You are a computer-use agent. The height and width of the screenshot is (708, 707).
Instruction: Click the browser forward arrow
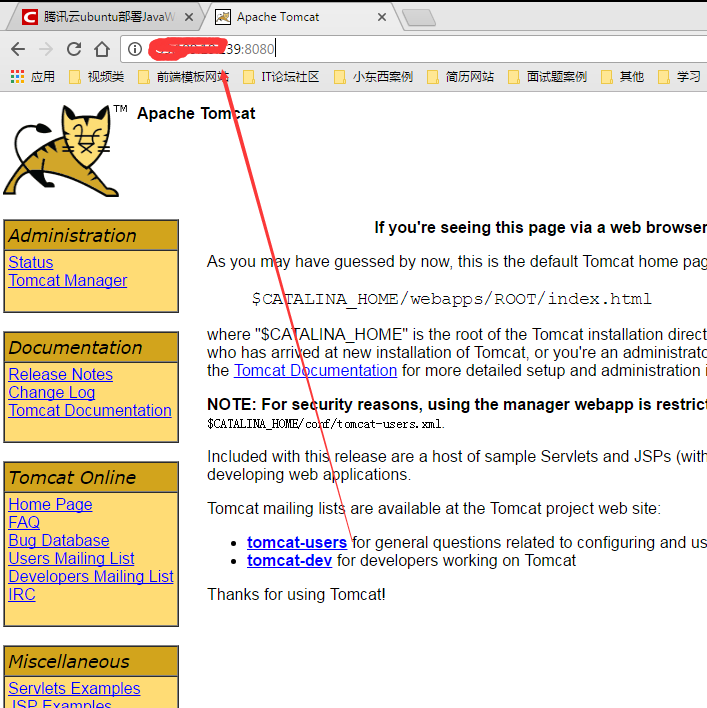pyautogui.click(x=46, y=49)
